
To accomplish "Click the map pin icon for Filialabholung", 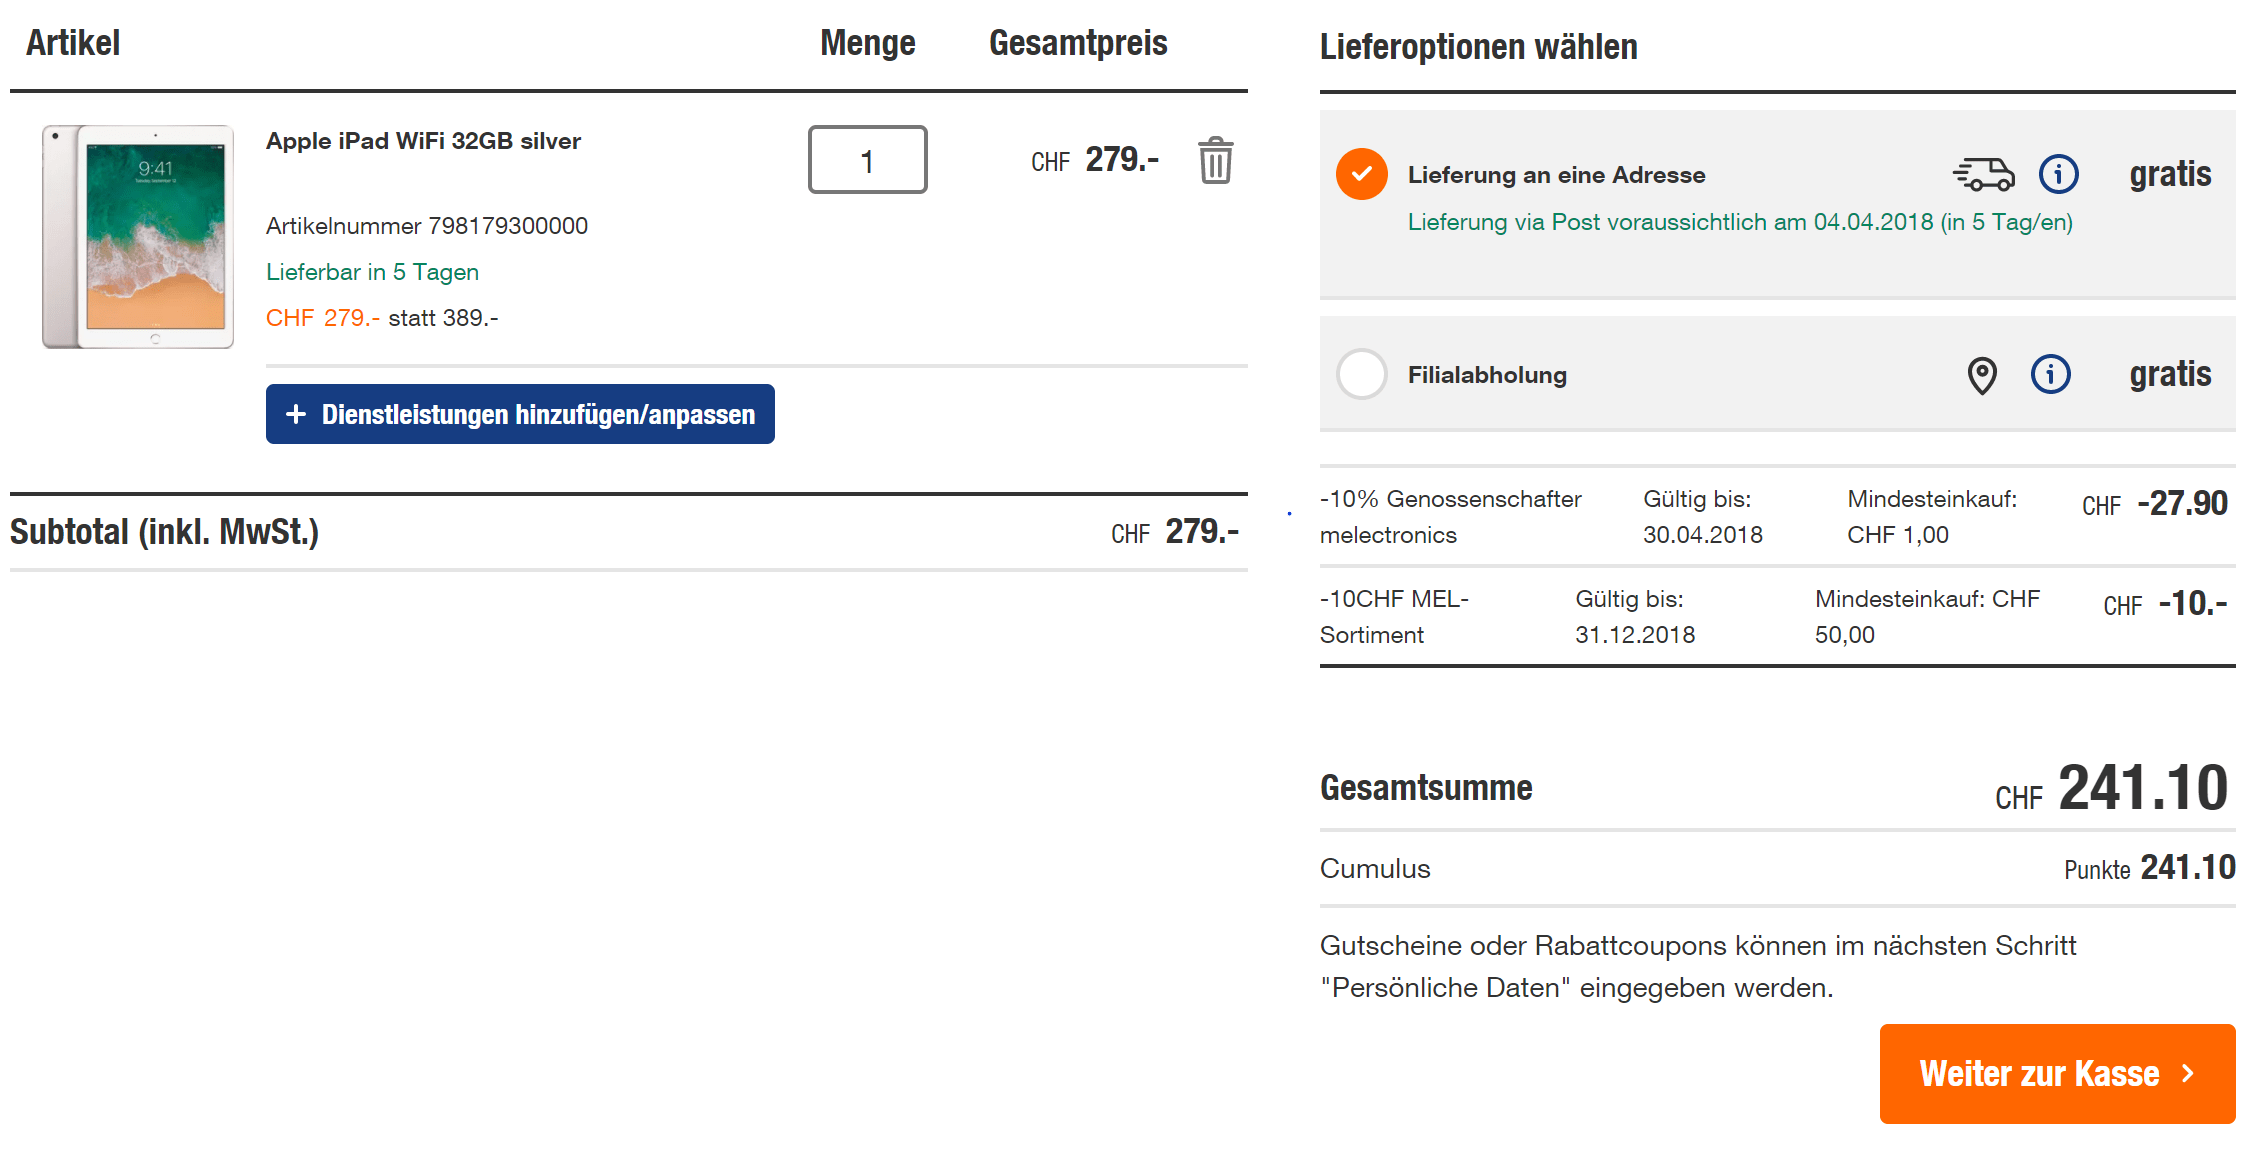I will [x=1981, y=375].
